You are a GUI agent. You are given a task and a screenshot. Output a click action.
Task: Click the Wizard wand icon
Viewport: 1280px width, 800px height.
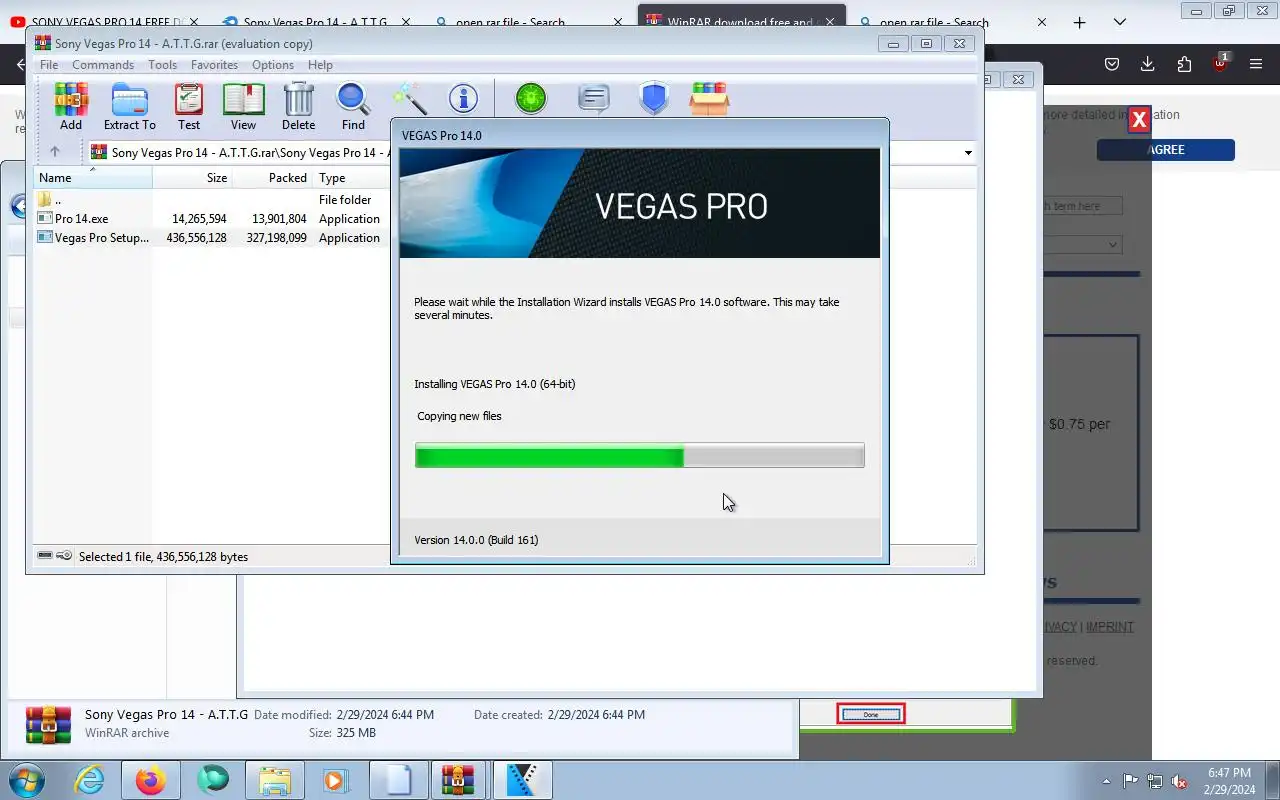click(409, 99)
